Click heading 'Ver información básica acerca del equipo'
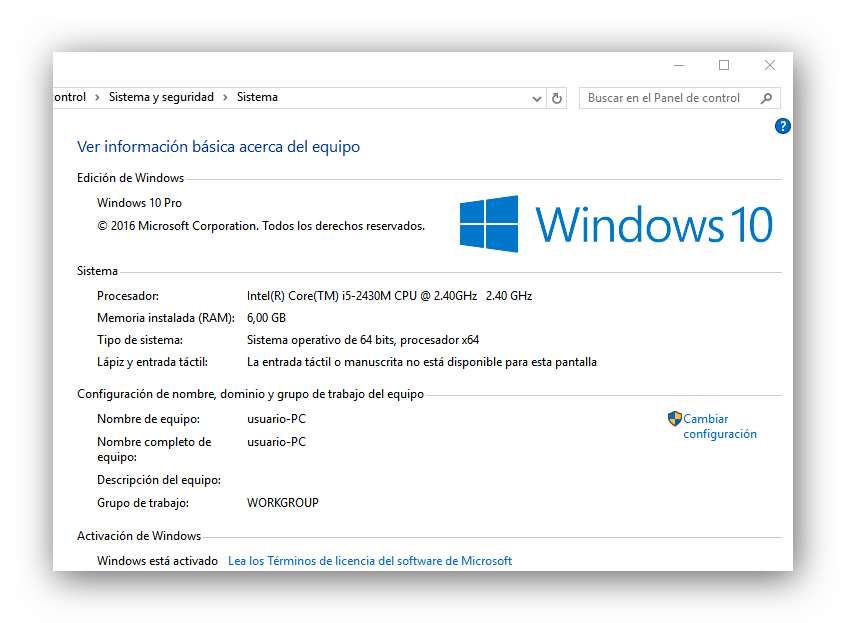Image resolution: width=846 pixels, height=623 pixels. (x=219, y=147)
